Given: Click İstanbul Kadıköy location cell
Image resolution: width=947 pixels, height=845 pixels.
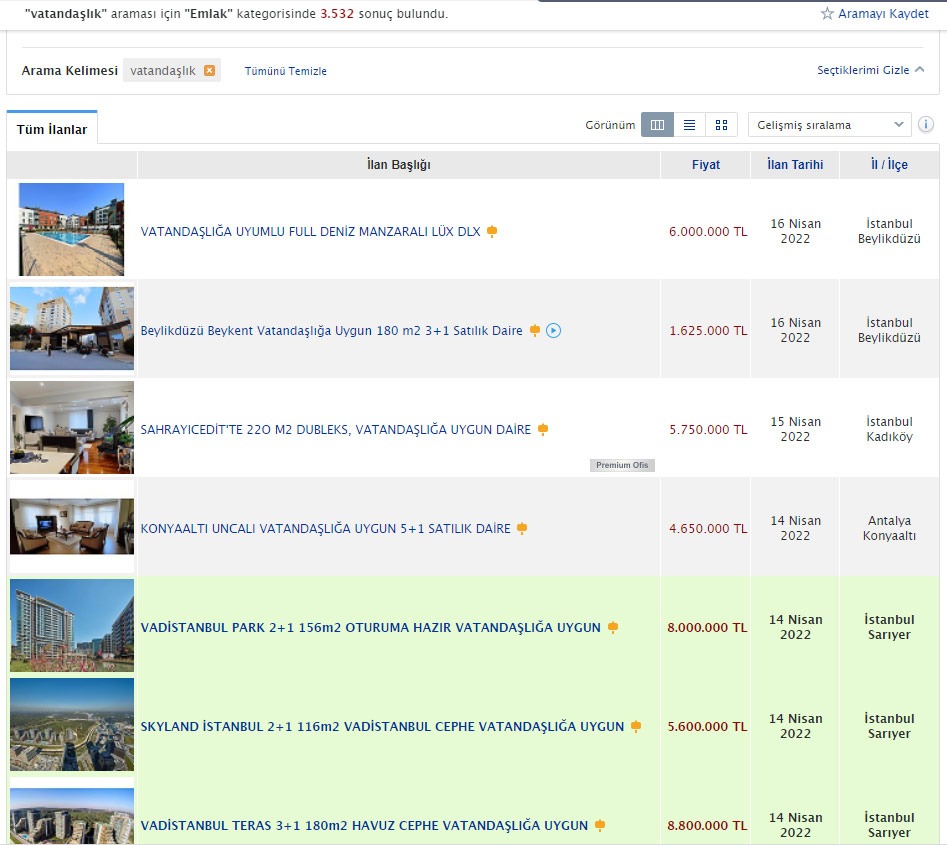Looking at the screenshot, I should pos(889,429).
